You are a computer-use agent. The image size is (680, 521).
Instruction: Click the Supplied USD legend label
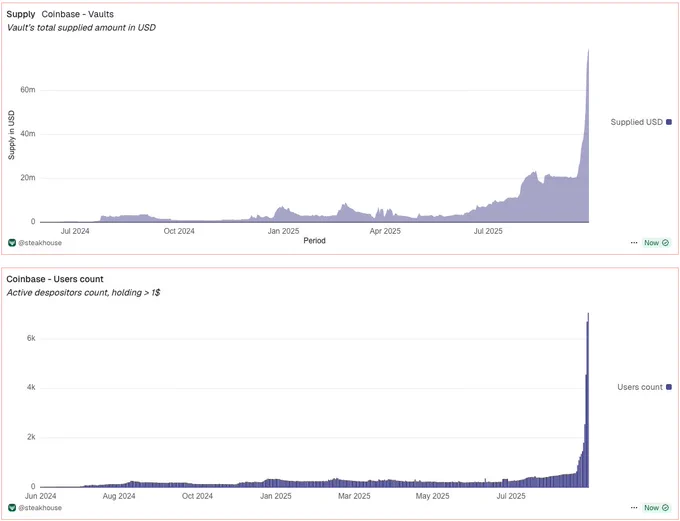click(x=637, y=122)
